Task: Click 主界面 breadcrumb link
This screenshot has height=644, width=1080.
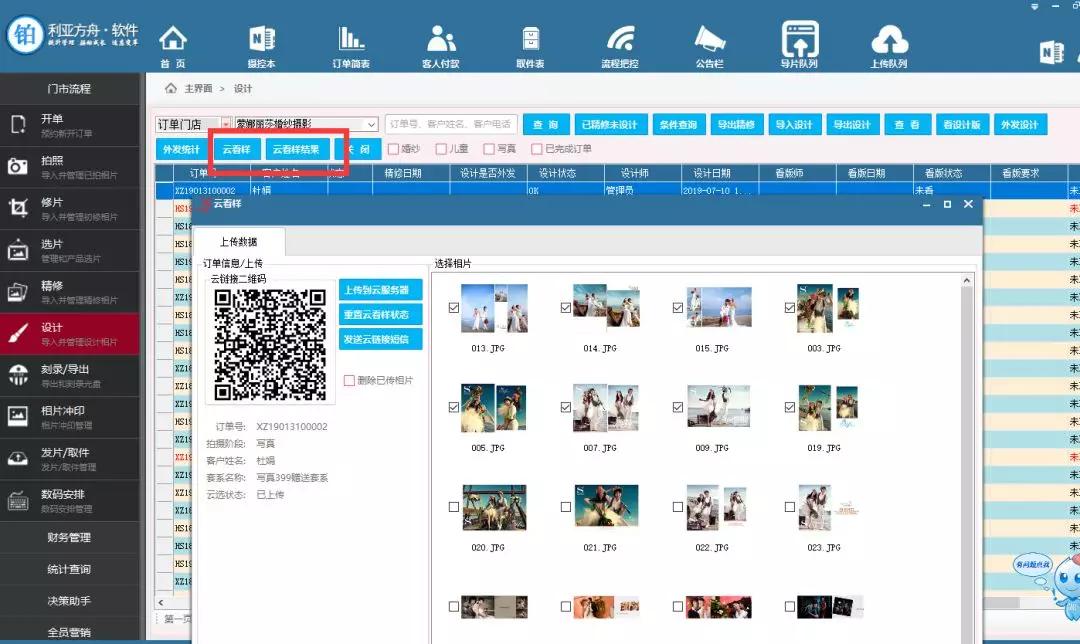Action: tap(198, 89)
